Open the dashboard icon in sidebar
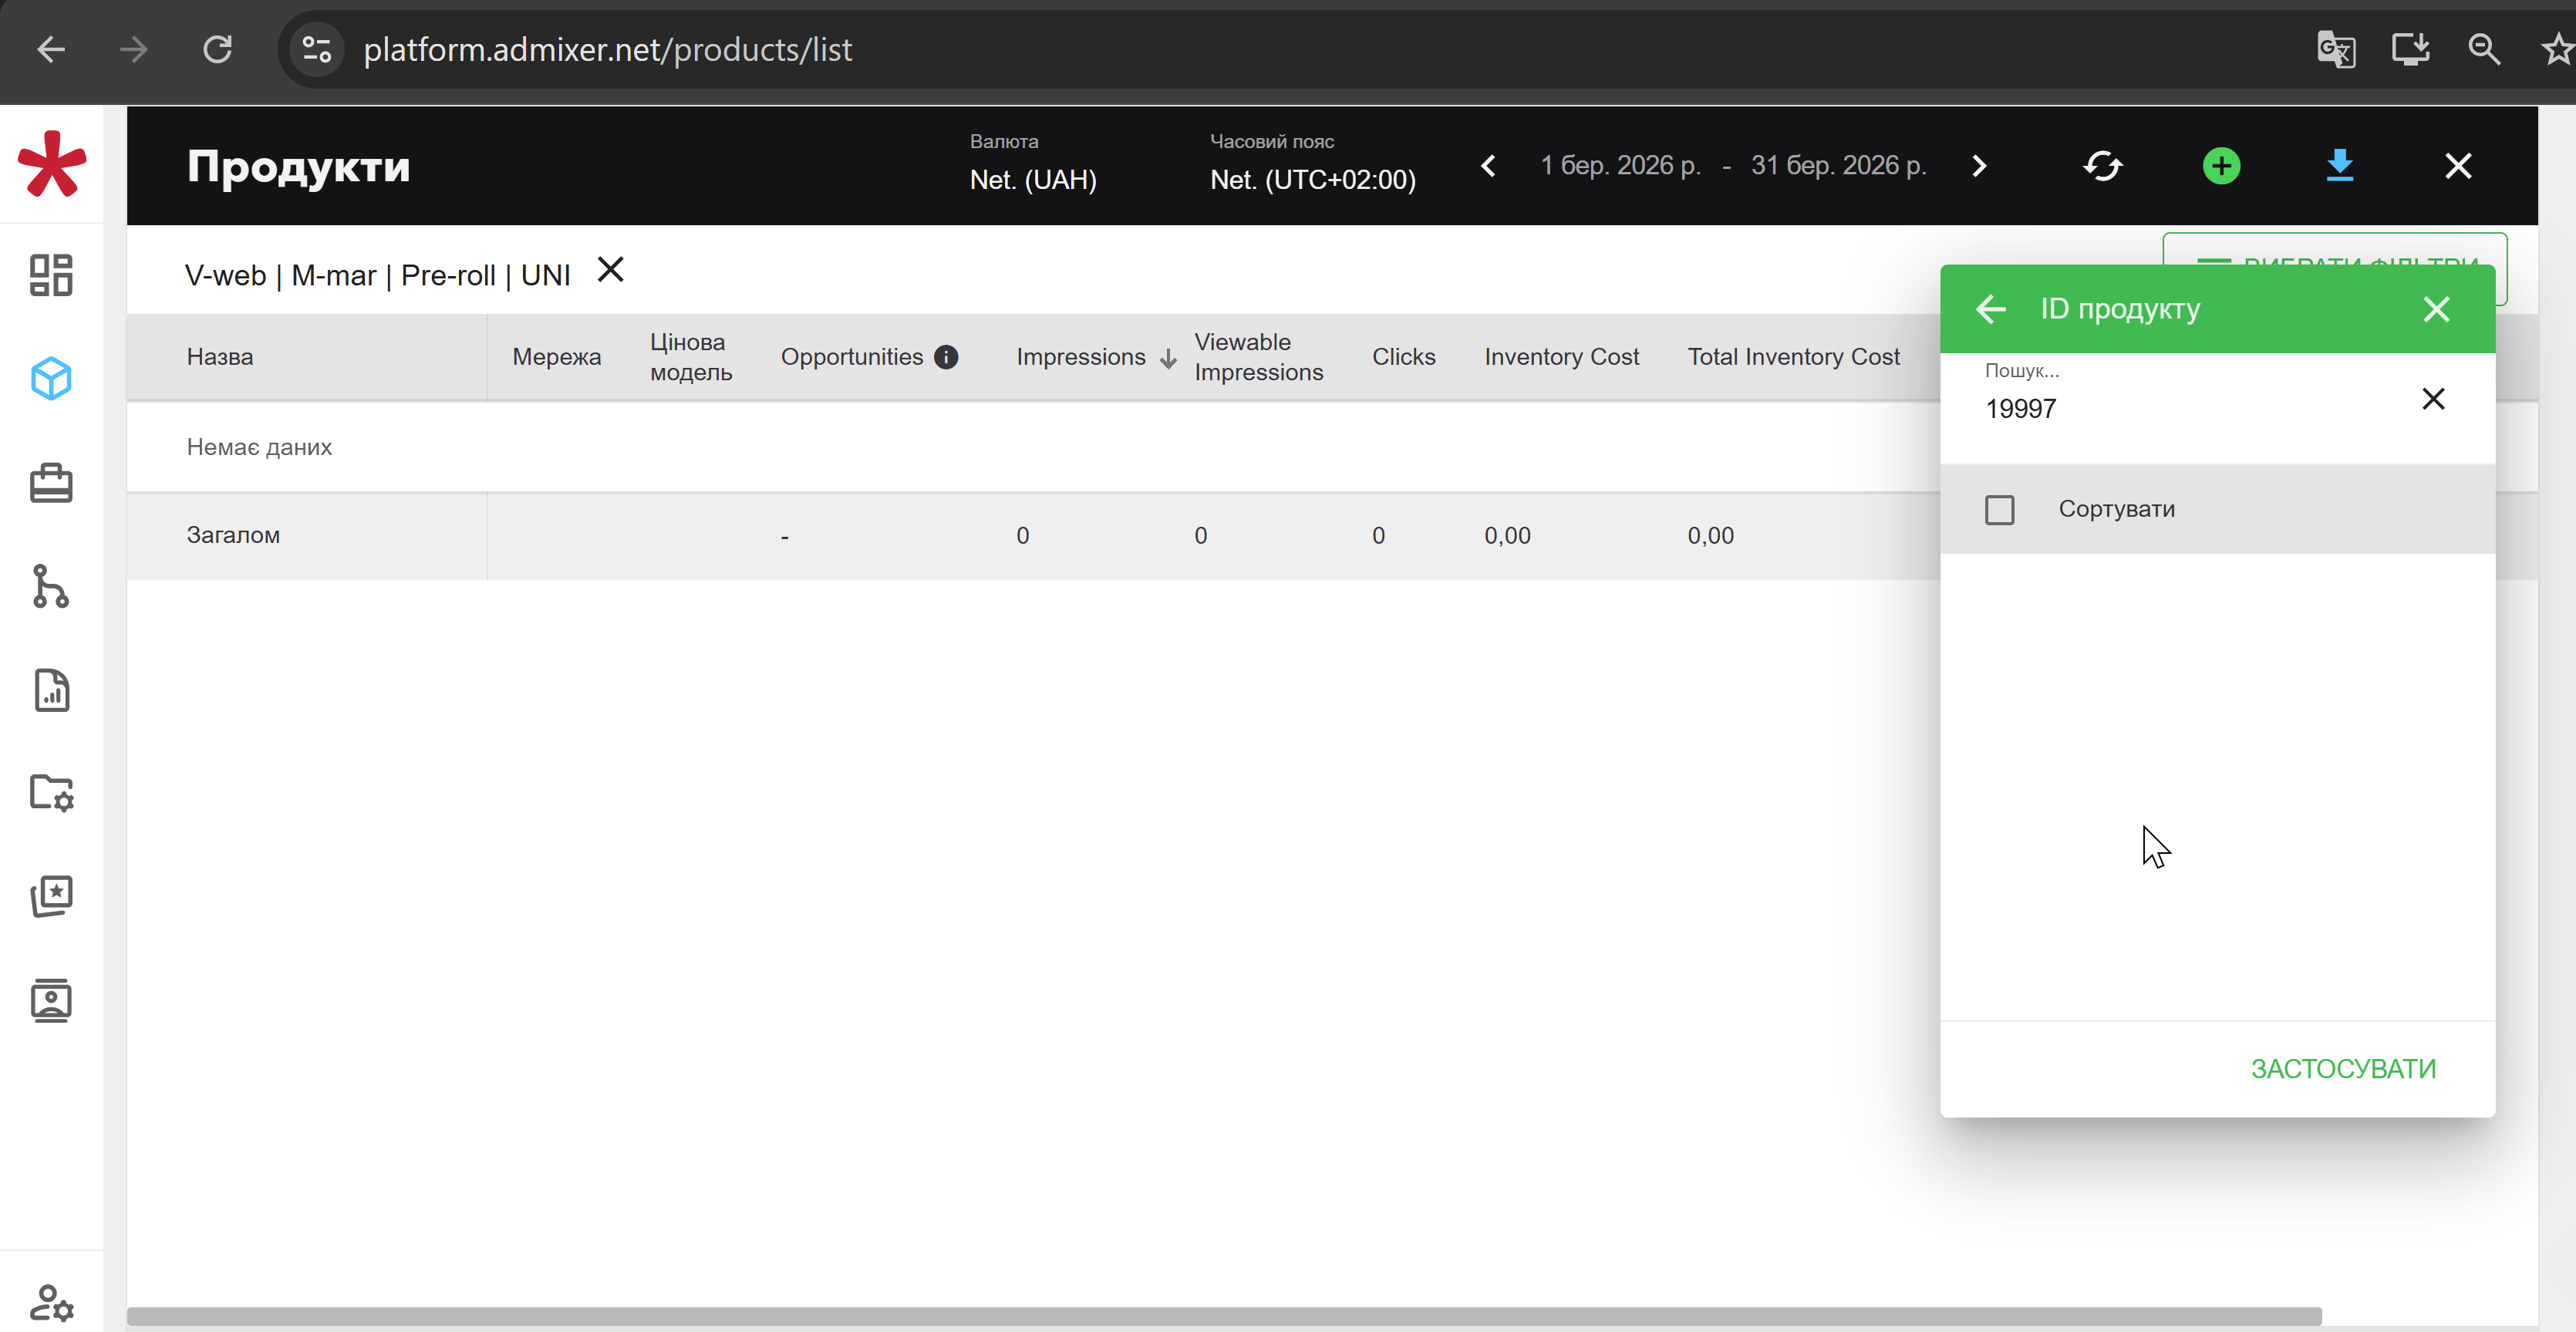This screenshot has width=2576, height=1332. 51,275
